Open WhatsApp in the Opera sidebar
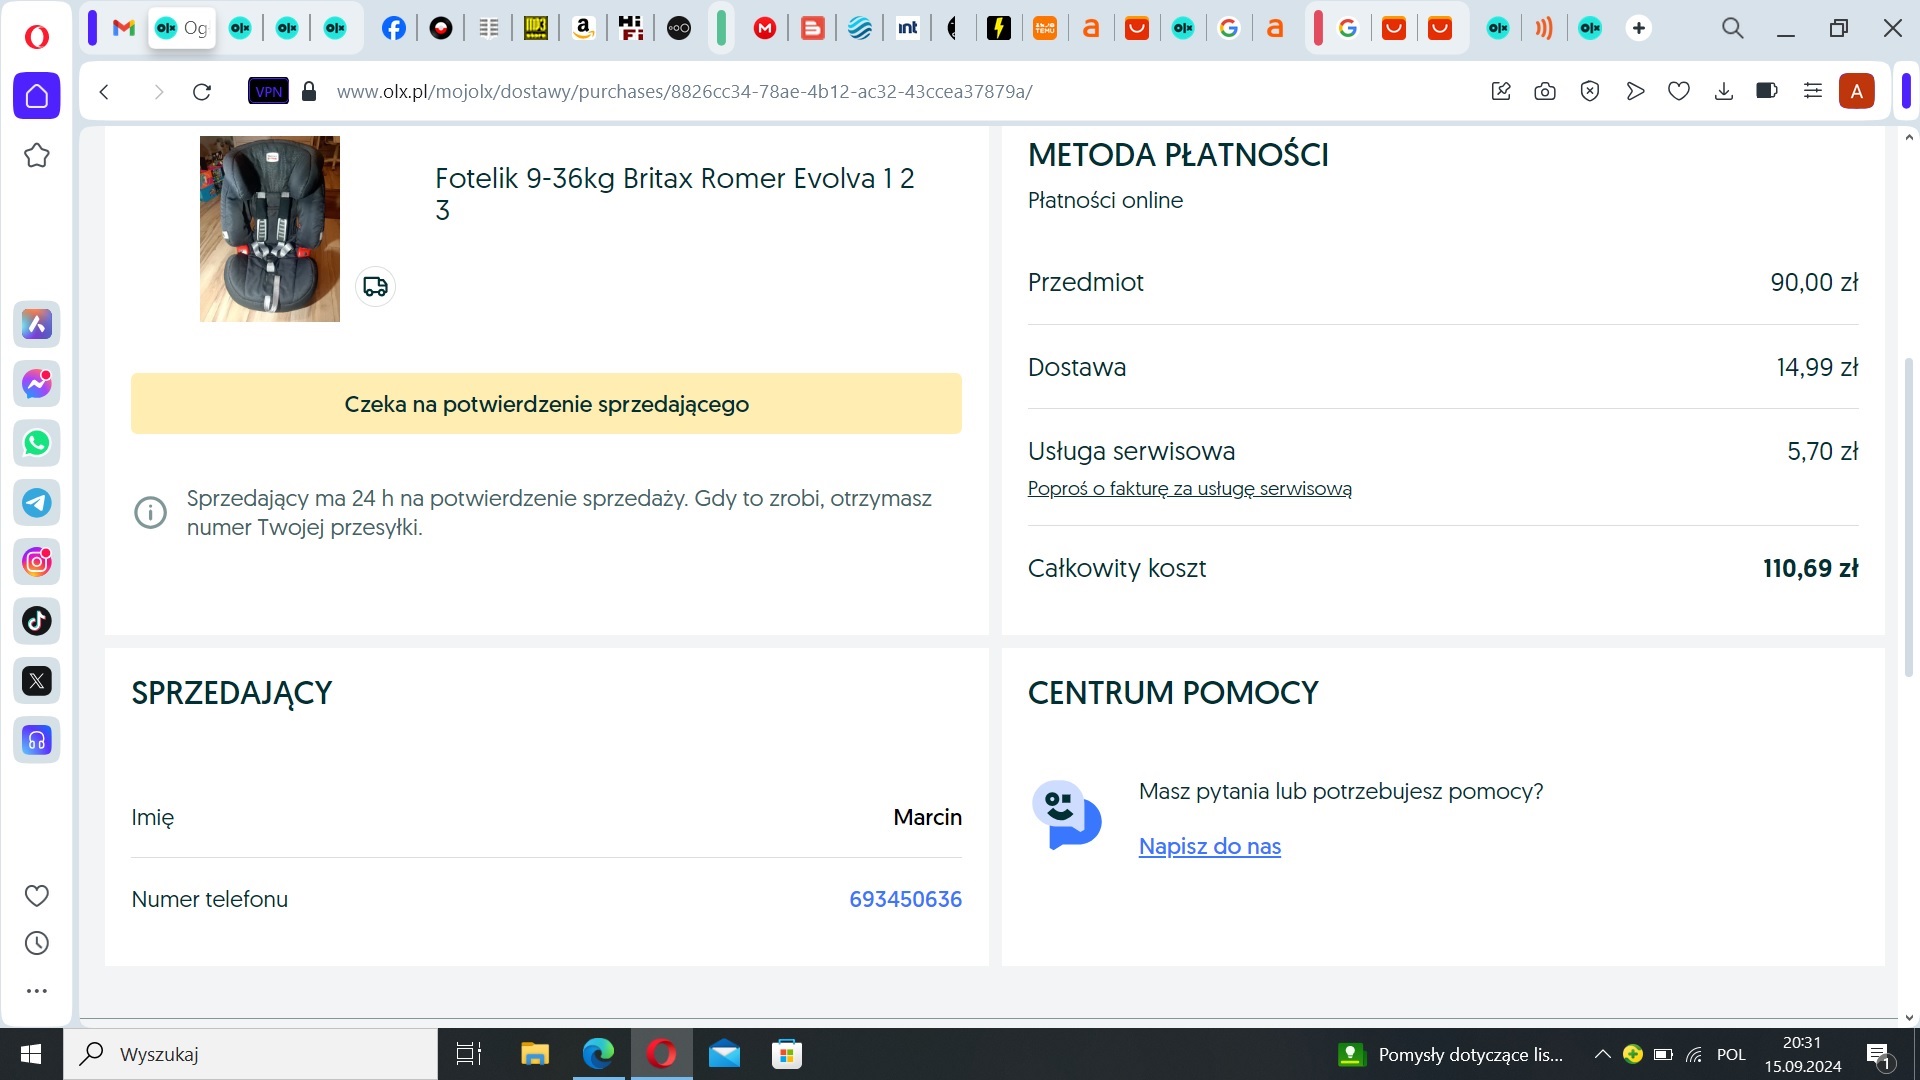Screen dimensions: 1920x1080 point(37,443)
